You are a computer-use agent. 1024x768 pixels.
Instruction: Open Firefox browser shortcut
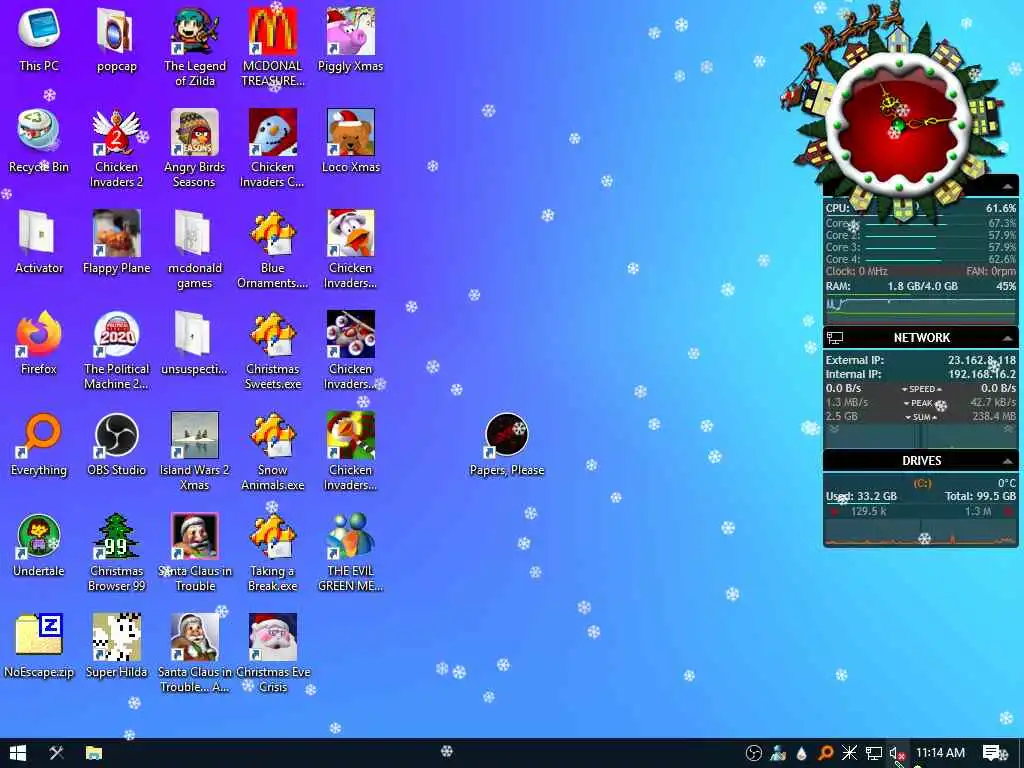(x=39, y=343)
